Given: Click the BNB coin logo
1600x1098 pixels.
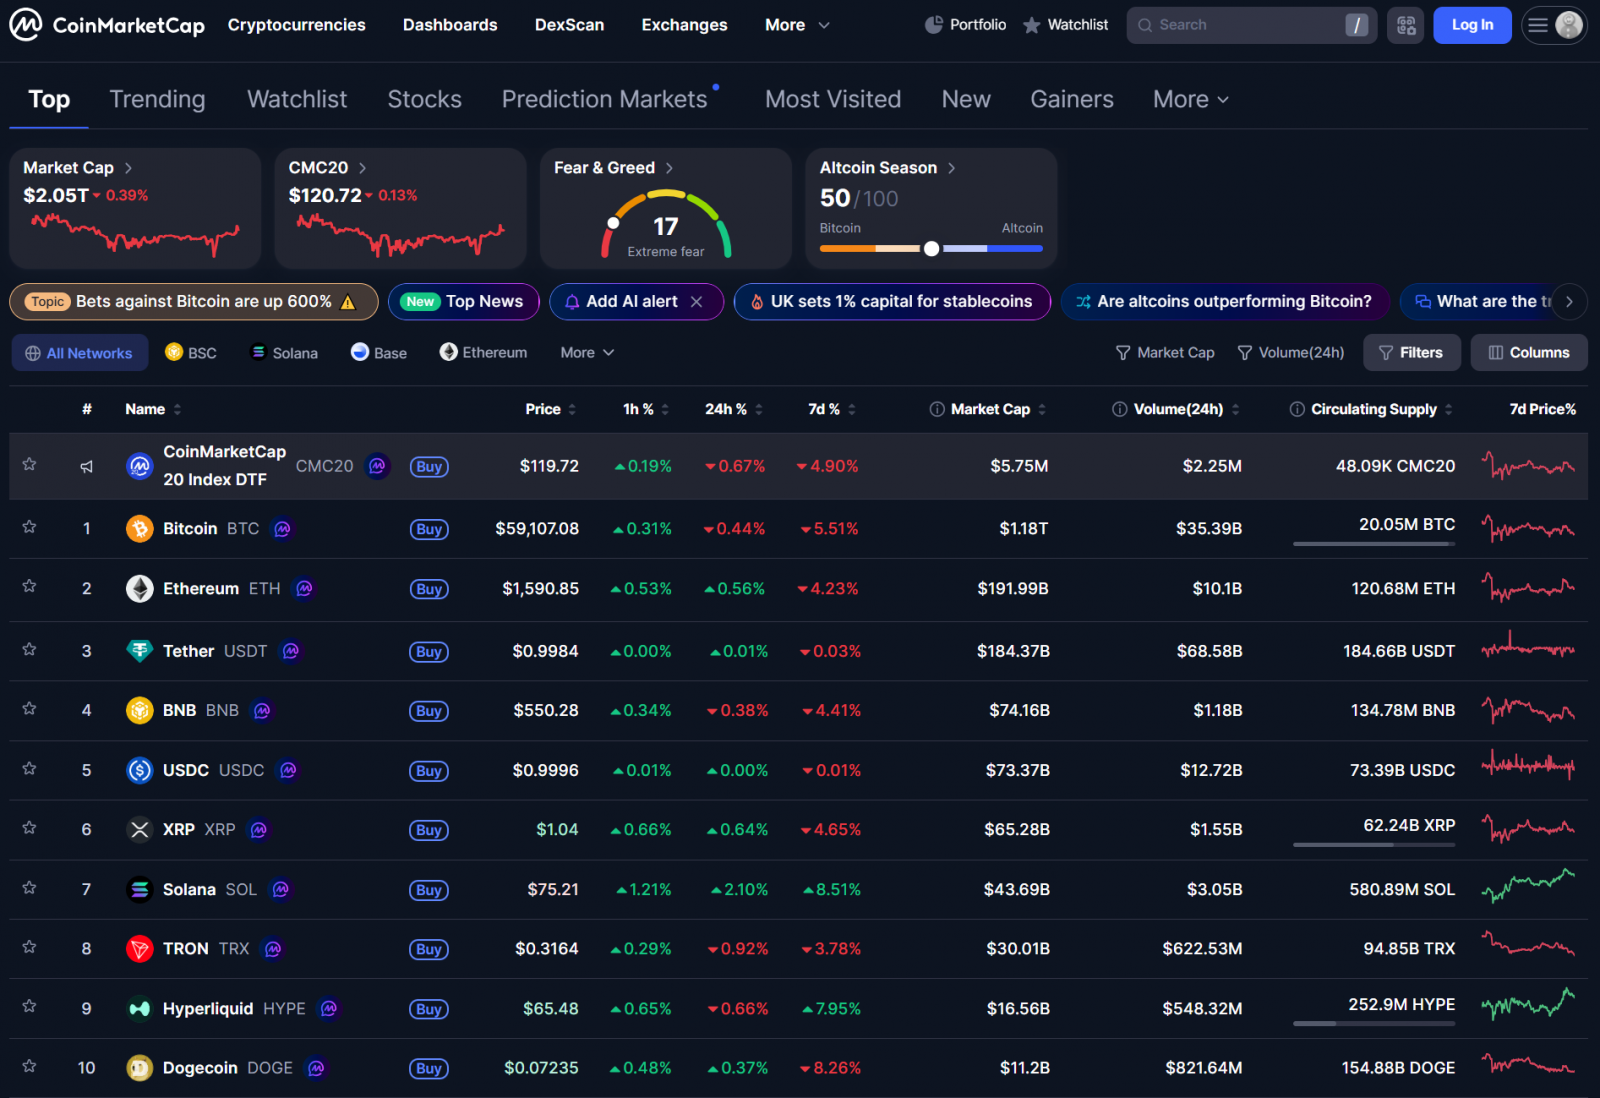Looking at the screenshot, I should (x=140, y=710).
